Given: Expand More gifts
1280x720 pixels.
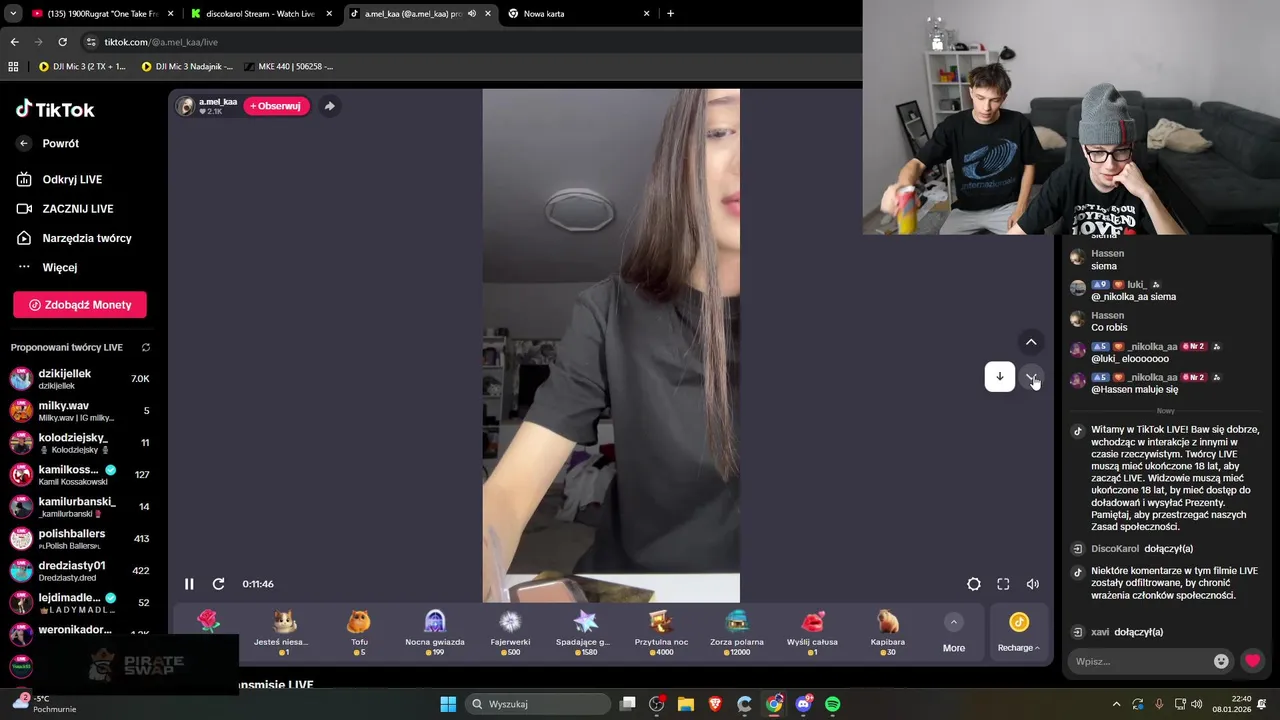Looking at the screenshot, I should (x=954, y=634).
